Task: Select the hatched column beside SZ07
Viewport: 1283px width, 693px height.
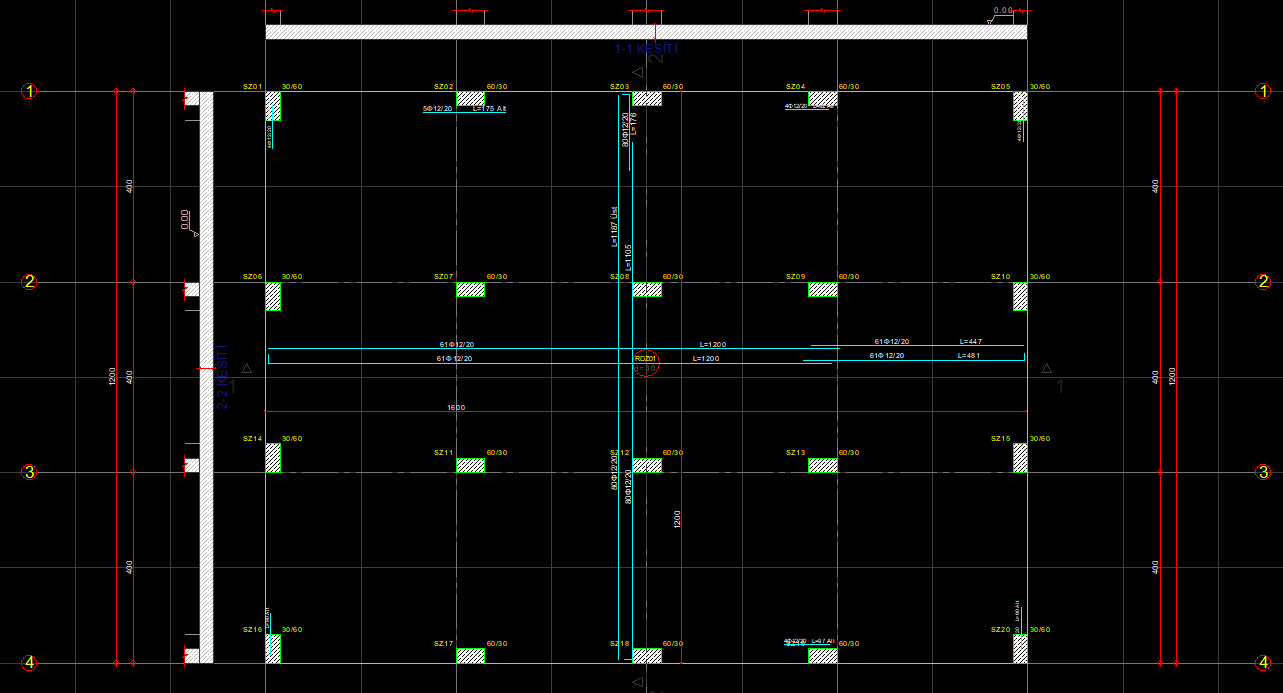Action: (x=470, y=290)
